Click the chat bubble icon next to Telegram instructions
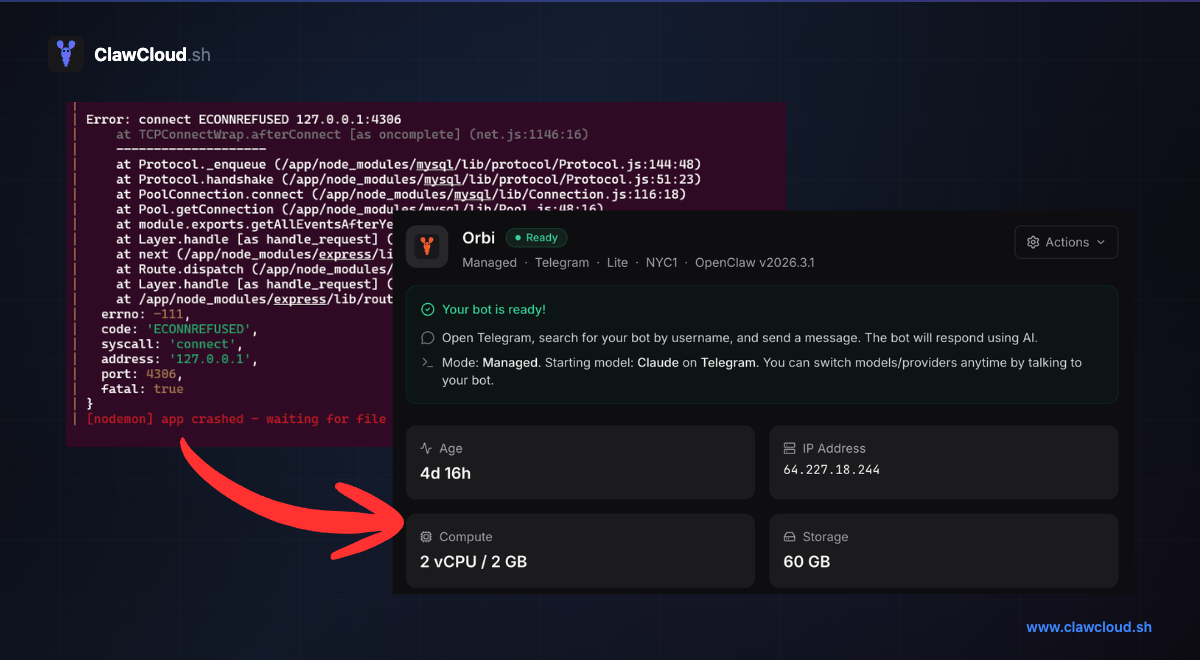Viewport: 1200px width, 660px height. tap(427, 337)
